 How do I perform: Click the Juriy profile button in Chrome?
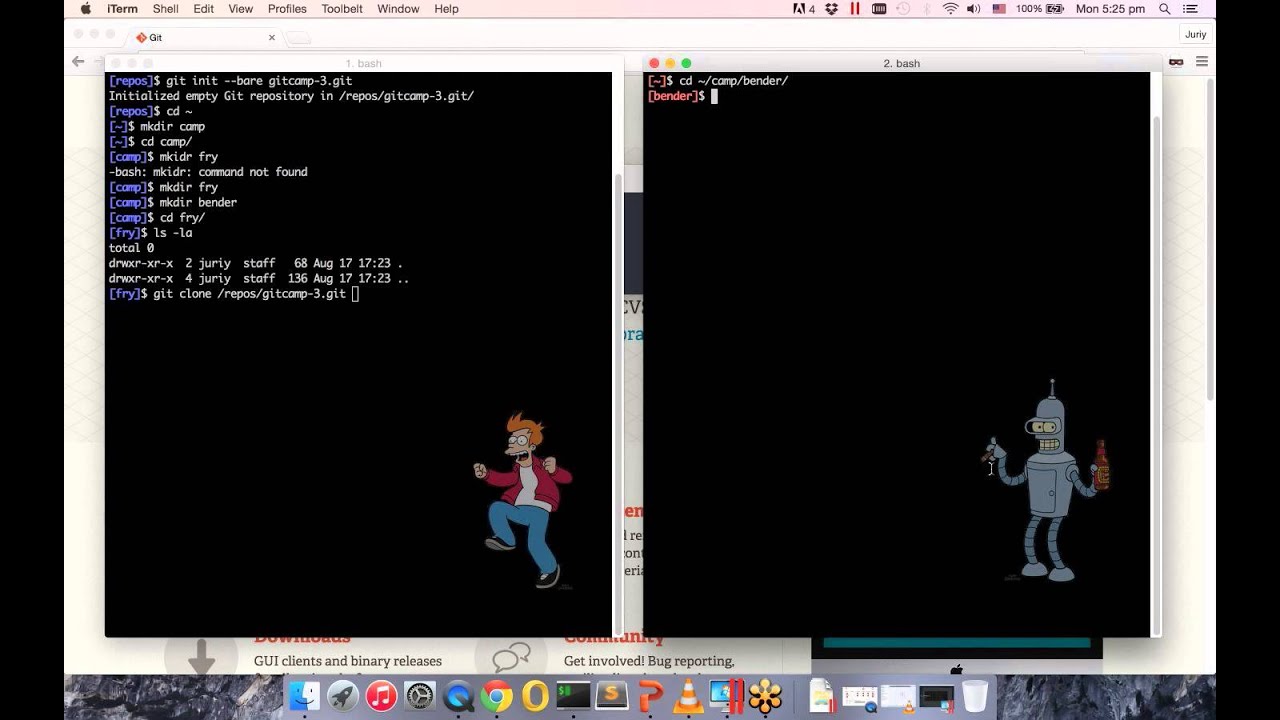point(1196,34)
